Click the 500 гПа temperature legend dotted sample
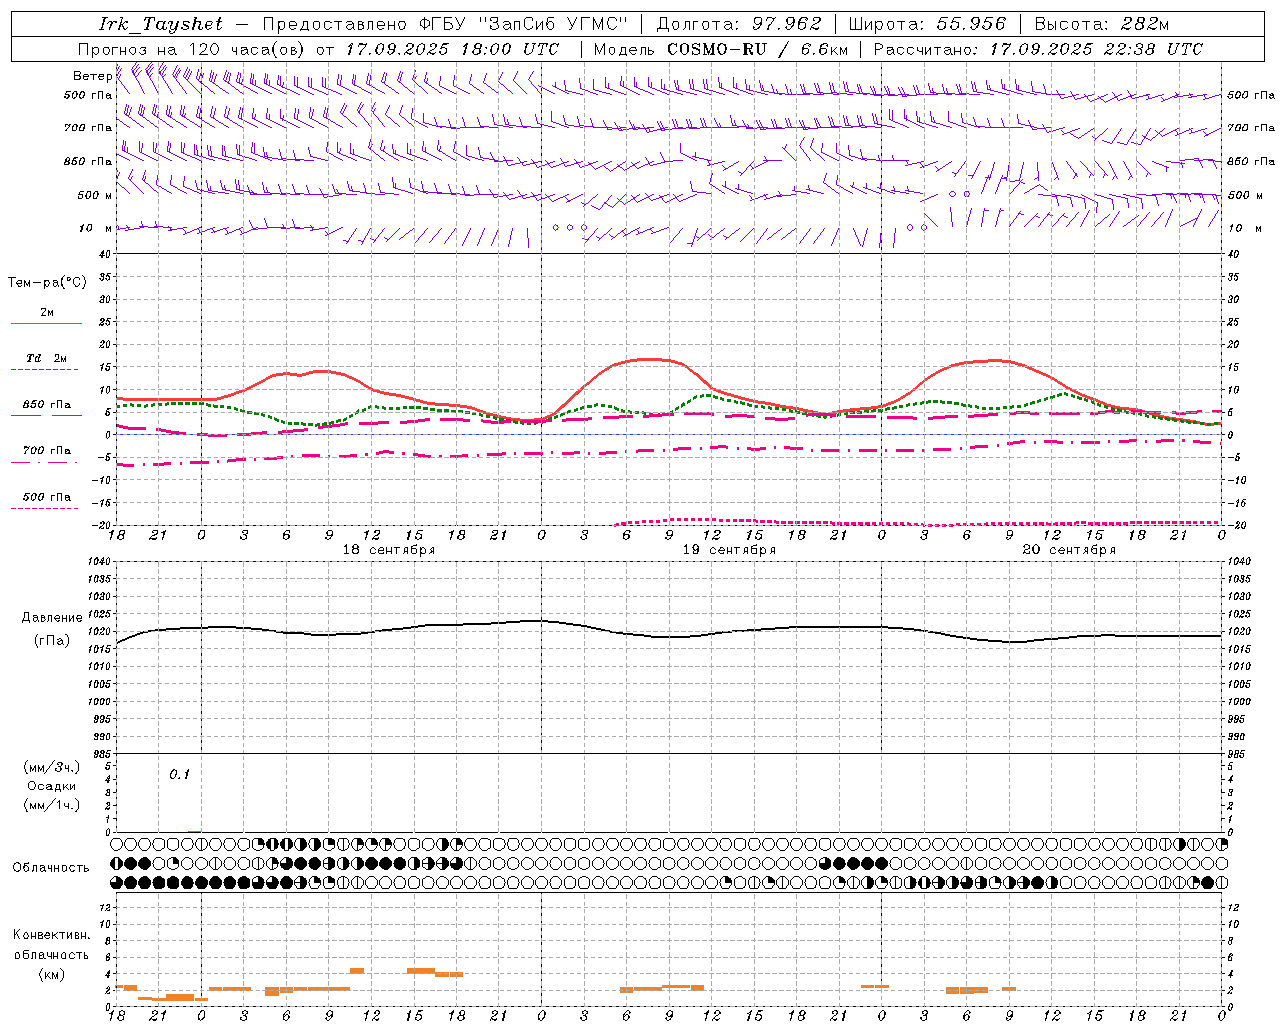Image resolution: width=1280 pixels, height=1024 pixels. click(x=46, y=508)
